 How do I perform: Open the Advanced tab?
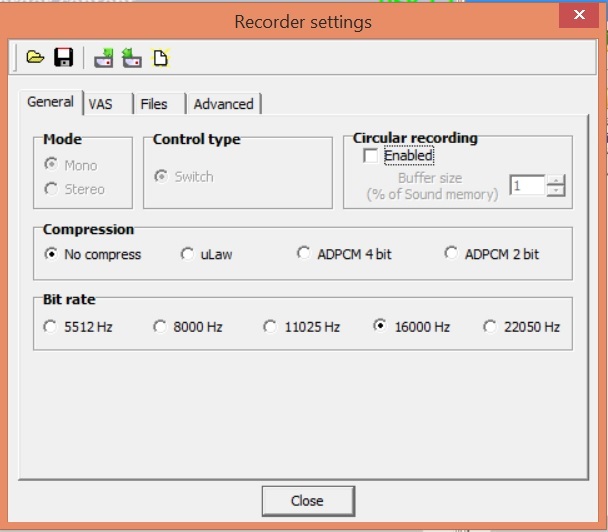pos(224,104)
